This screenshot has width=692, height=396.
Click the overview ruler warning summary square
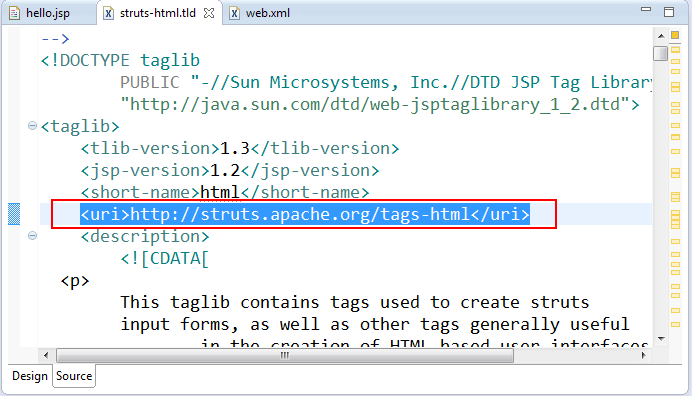click(675, 35)
